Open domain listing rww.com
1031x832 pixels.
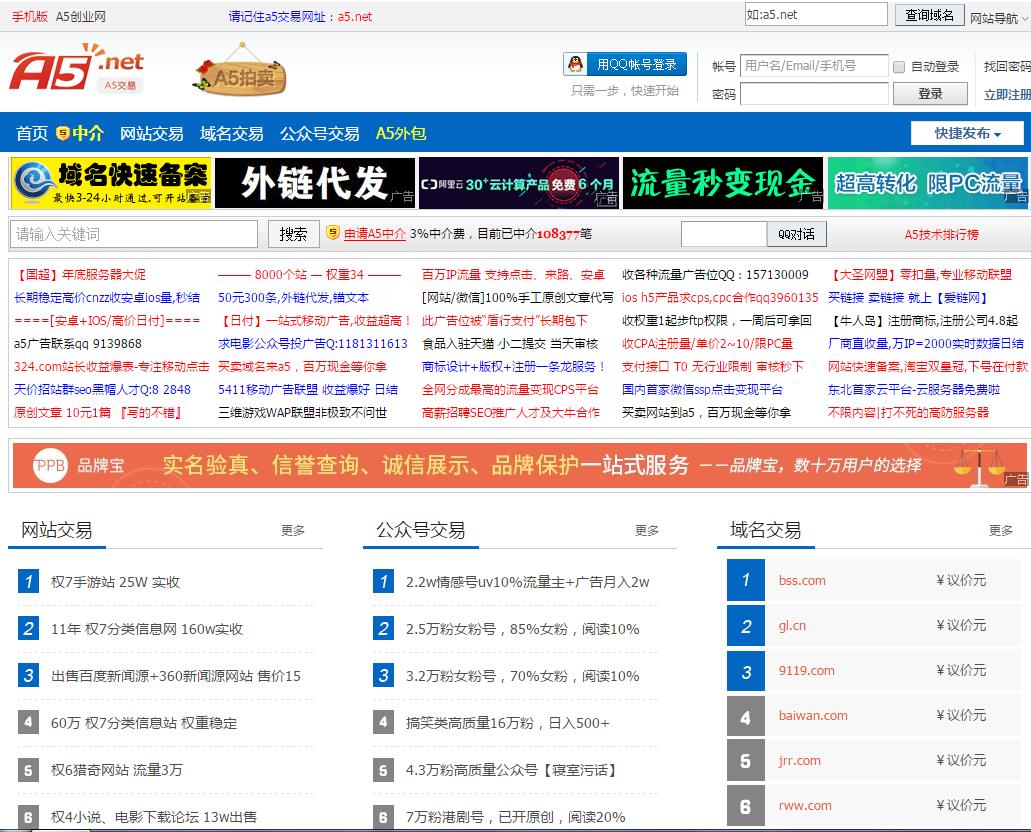click(x=805, y=805)
